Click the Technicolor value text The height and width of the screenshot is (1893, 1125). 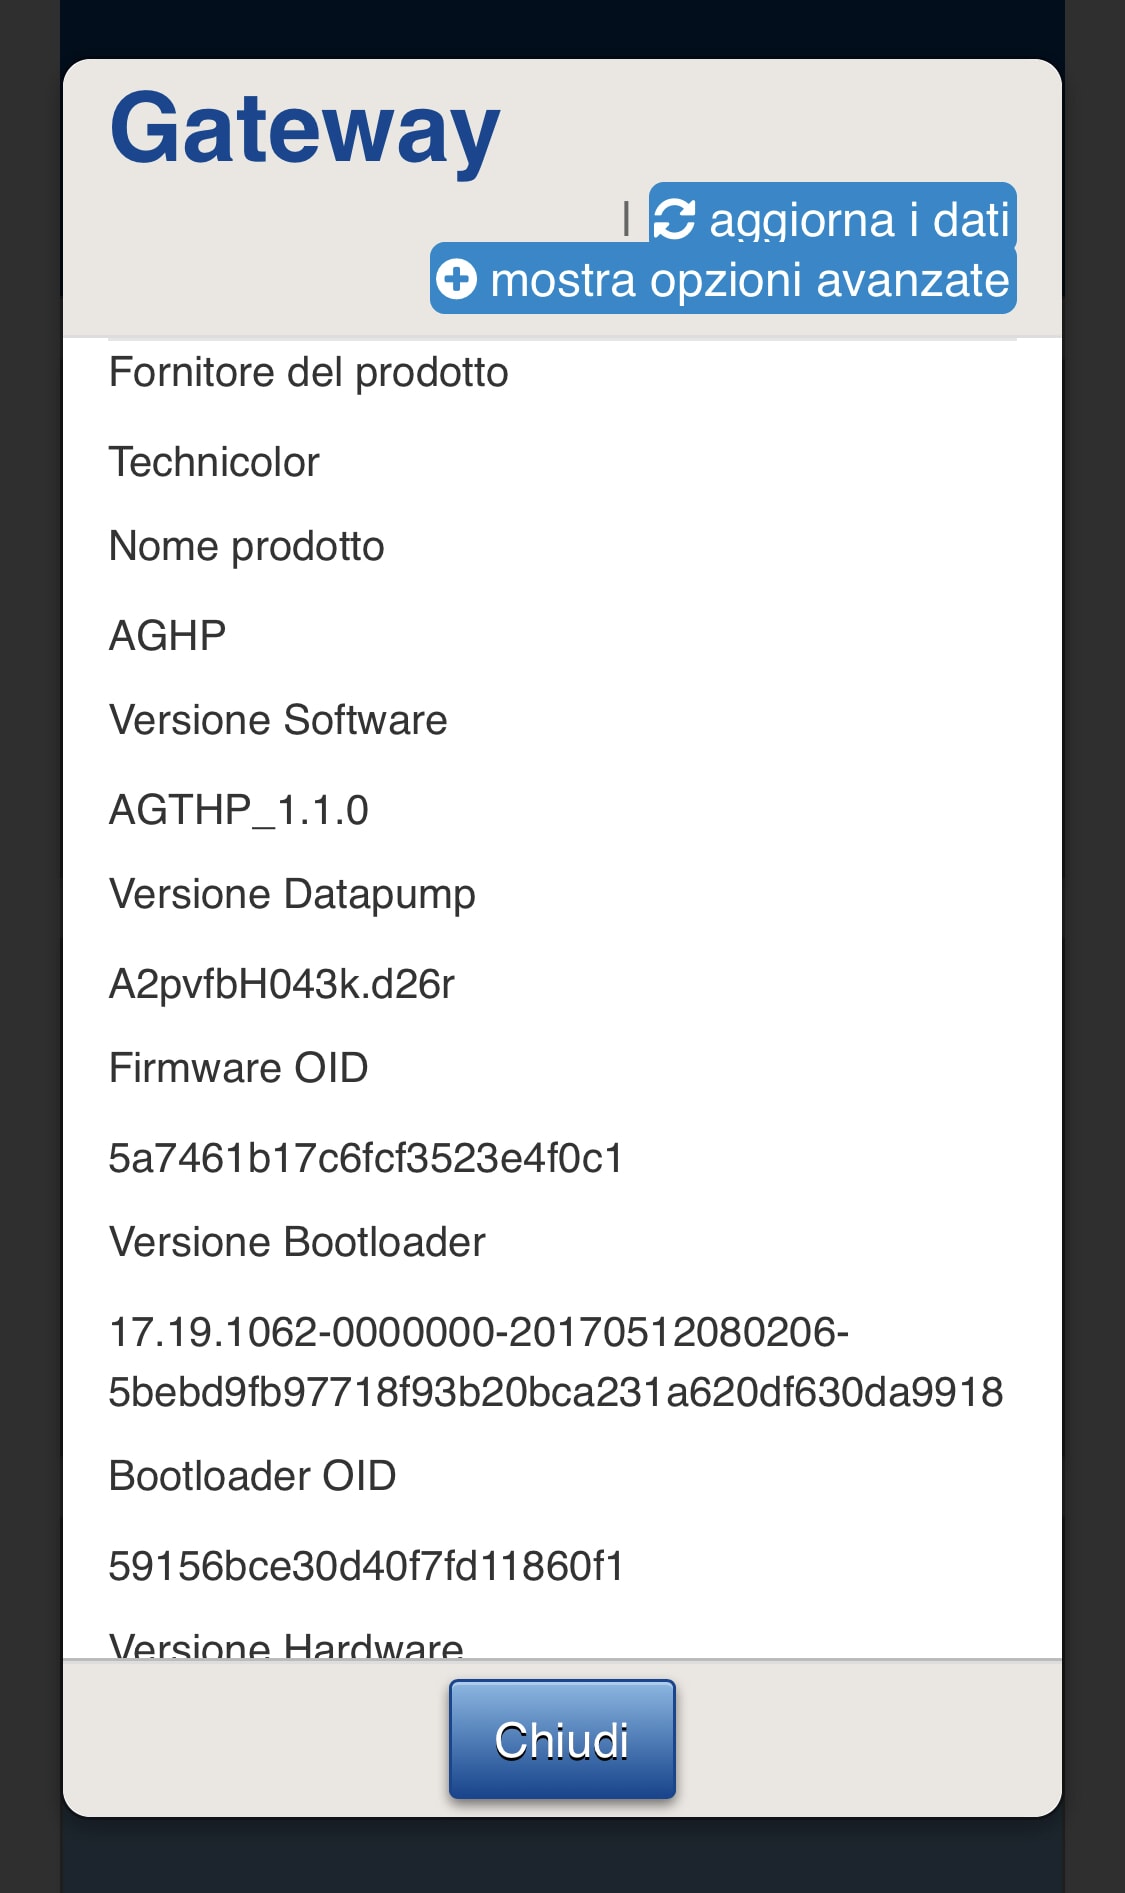(214, 463)
